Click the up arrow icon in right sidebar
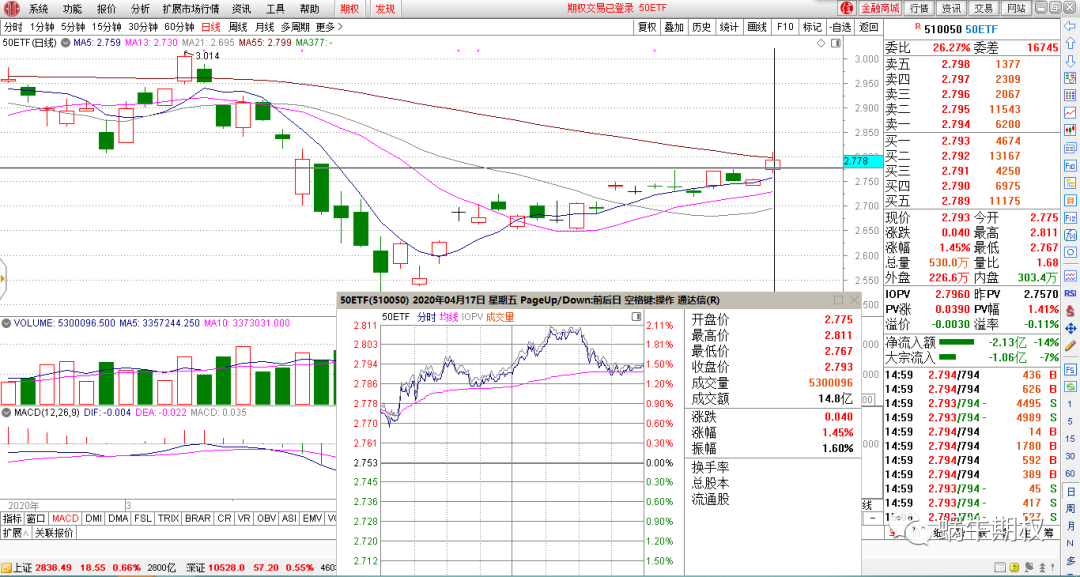 coord(1070,43)
